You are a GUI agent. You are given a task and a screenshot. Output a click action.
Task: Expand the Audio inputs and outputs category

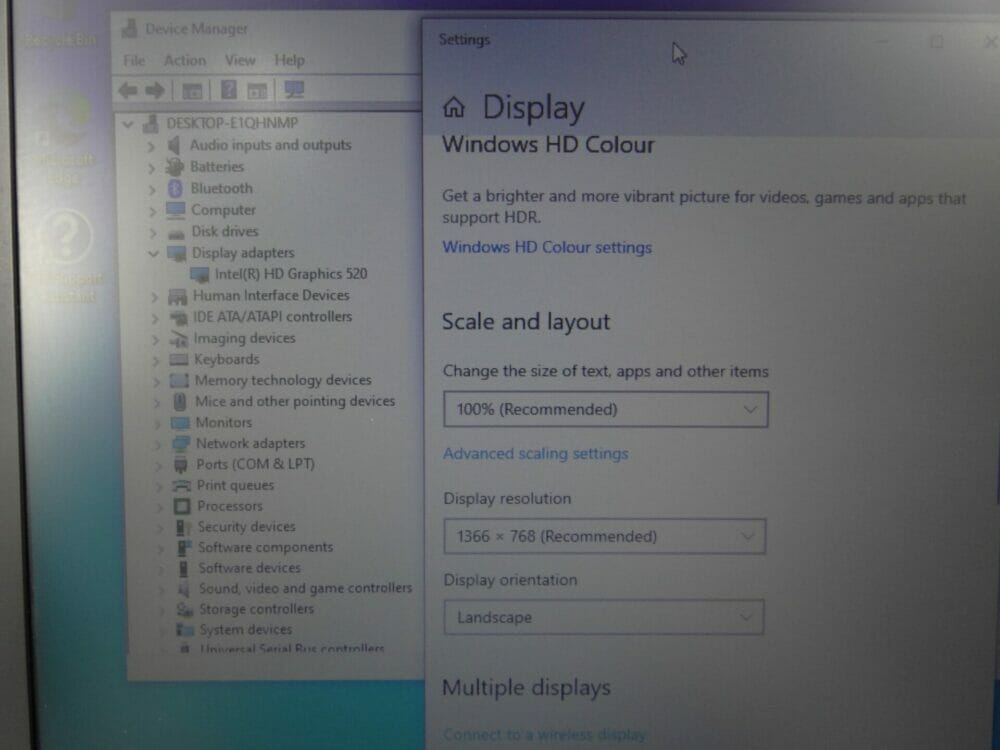[x=151, y=146]
